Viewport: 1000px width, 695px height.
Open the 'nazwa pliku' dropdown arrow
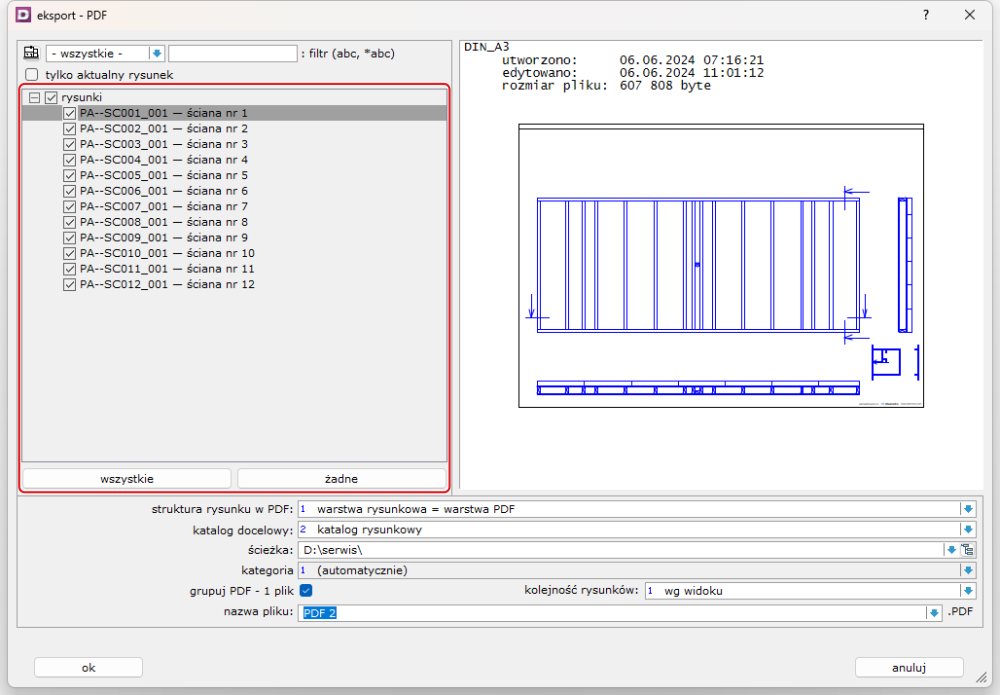pos(934,612)
